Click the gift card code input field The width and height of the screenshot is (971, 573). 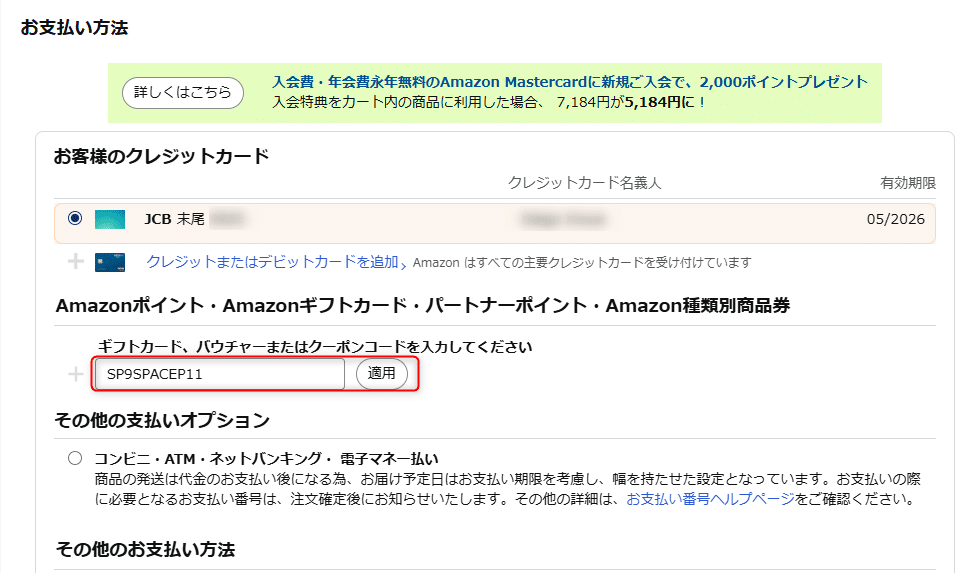[x=220, y=374]
